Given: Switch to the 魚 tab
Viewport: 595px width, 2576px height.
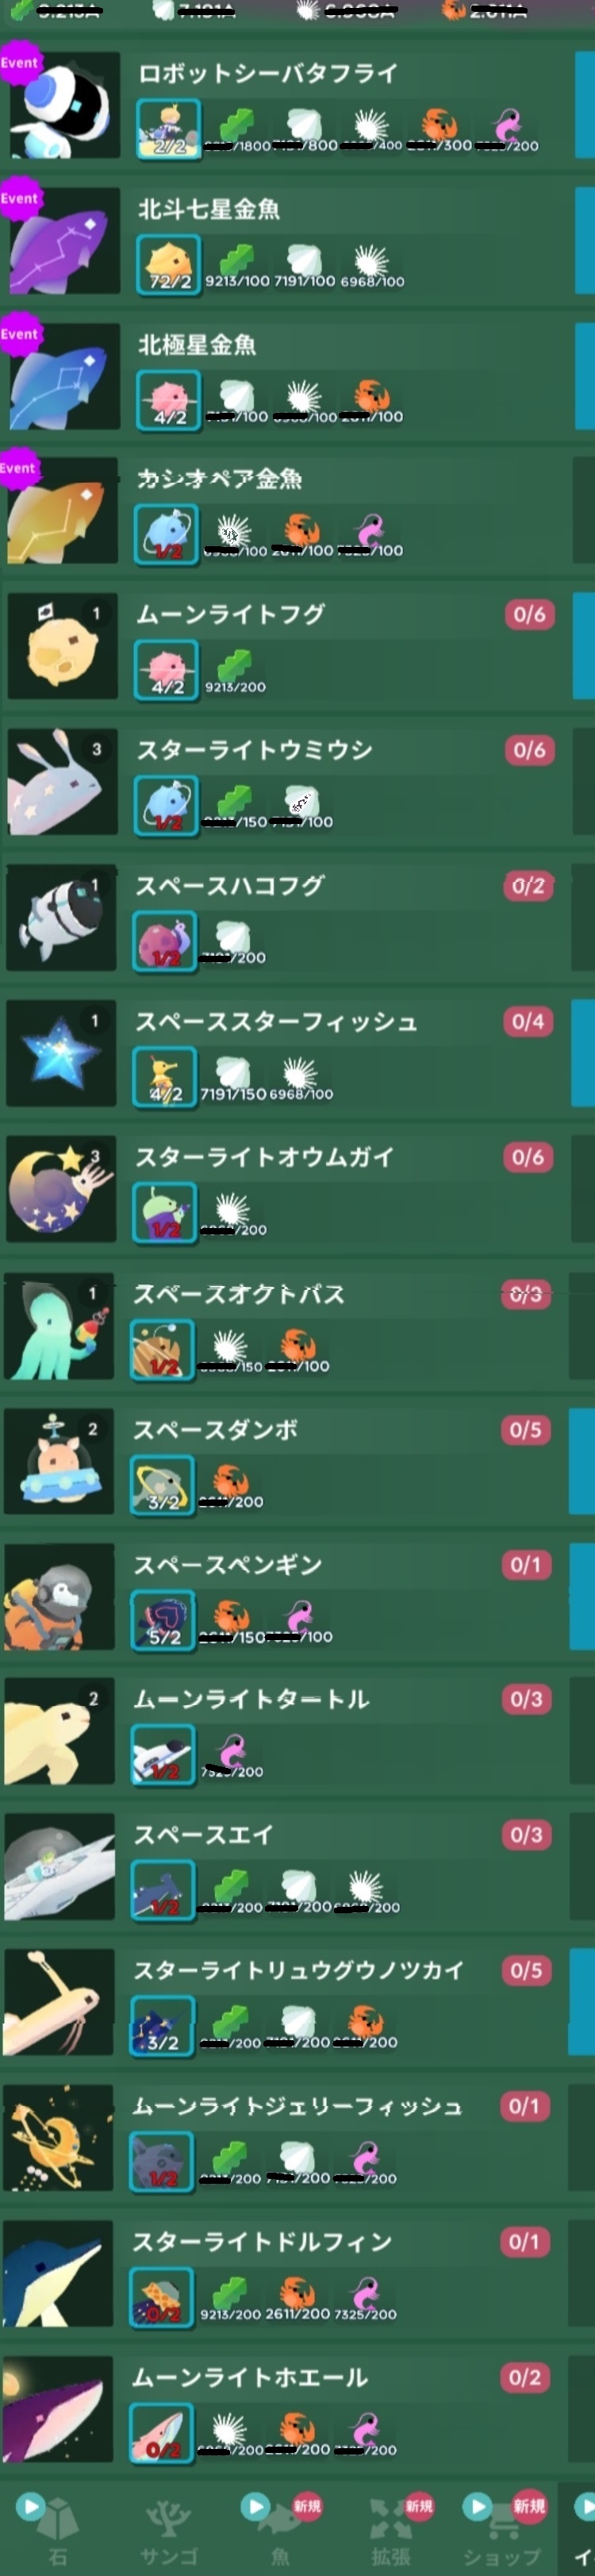Looking at the screenshot, I should click(280, 2530).
